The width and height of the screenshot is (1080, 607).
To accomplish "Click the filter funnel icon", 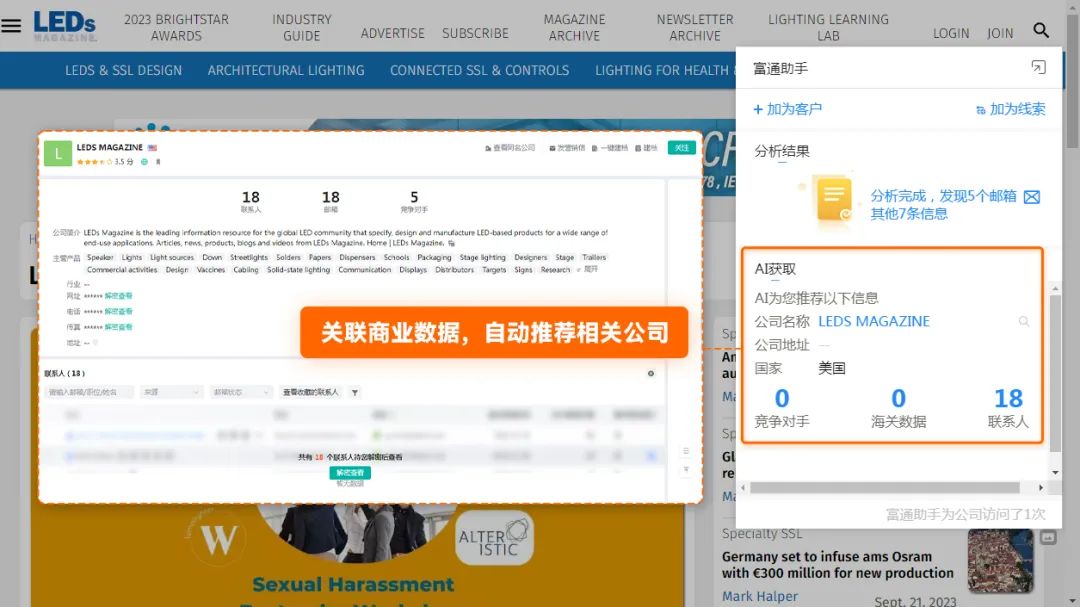I will [x=355, y=393].
